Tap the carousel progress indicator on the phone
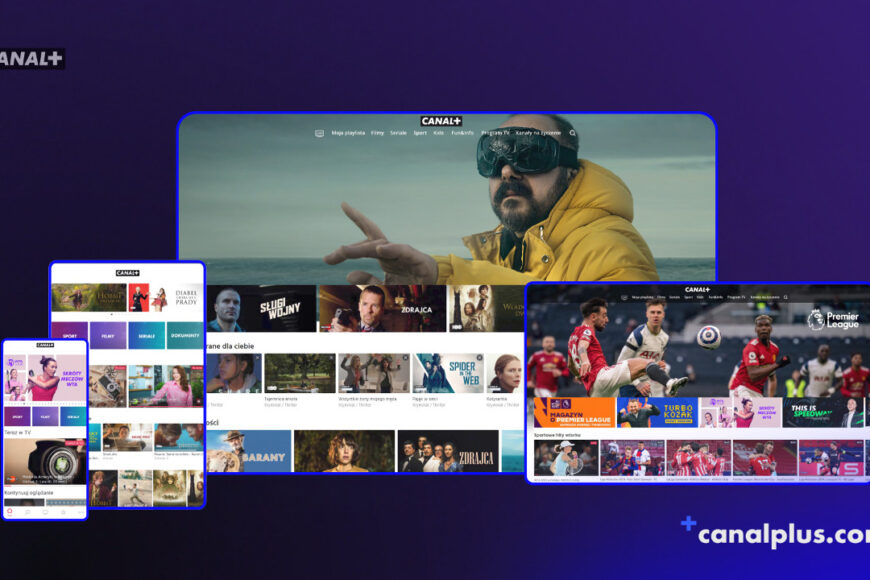870x580 pixels. (44, 401)
